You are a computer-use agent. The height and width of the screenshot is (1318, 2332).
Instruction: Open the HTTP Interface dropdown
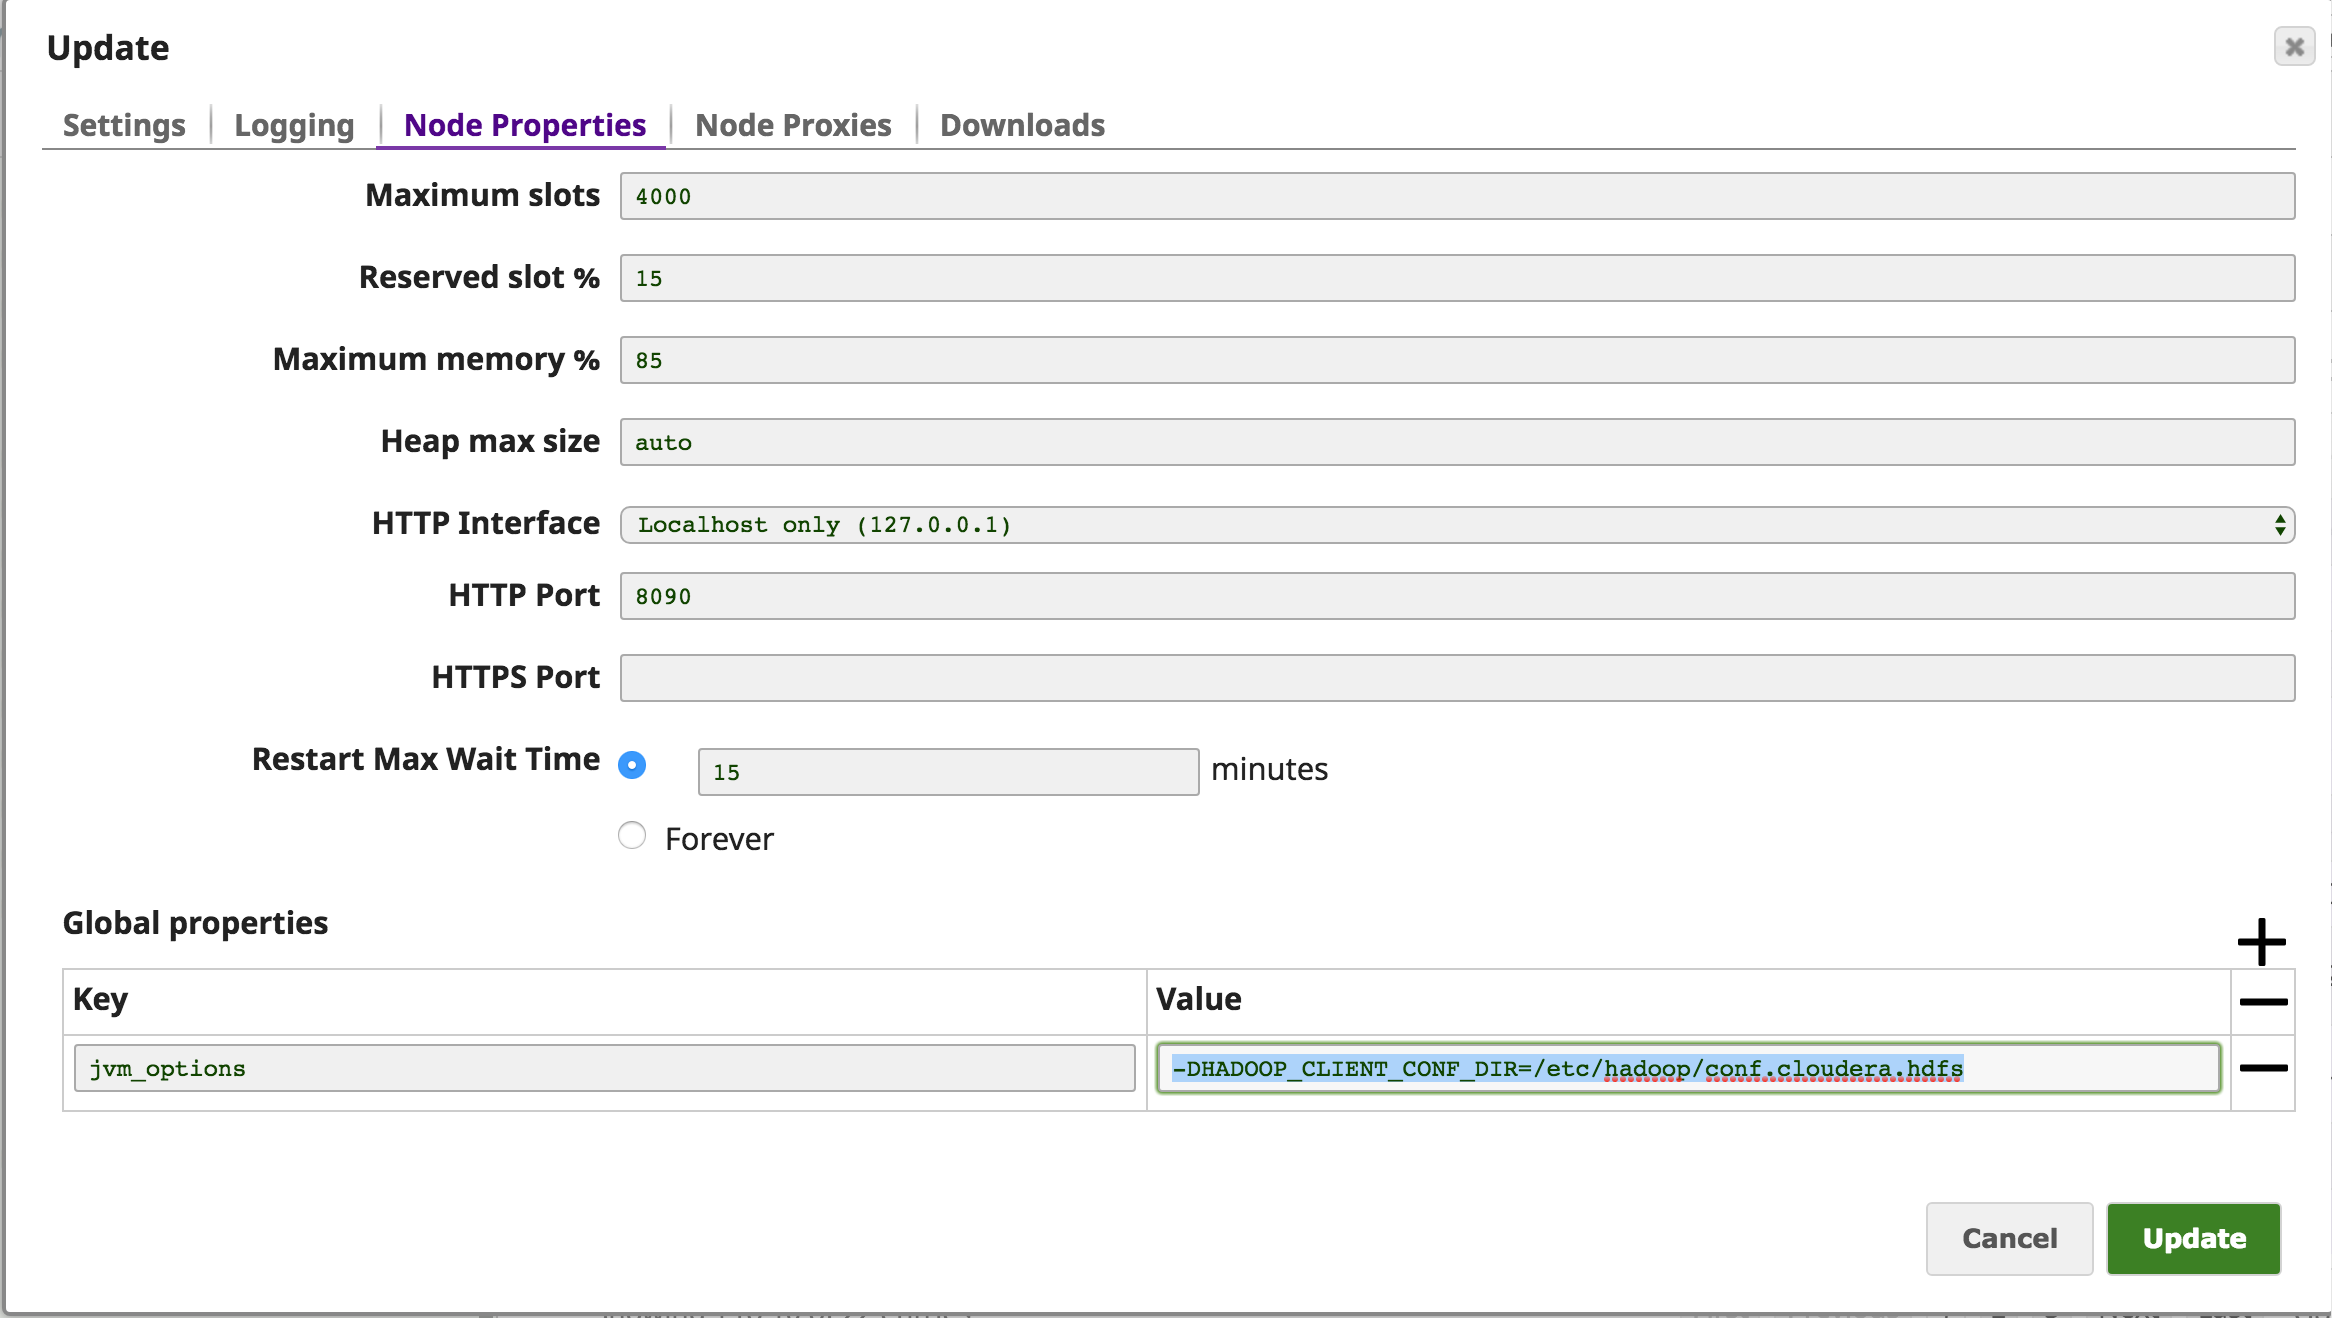point(1457,525)
